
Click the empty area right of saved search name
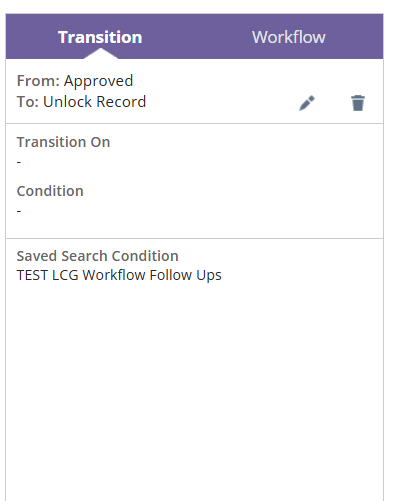(x=300, y=275)
